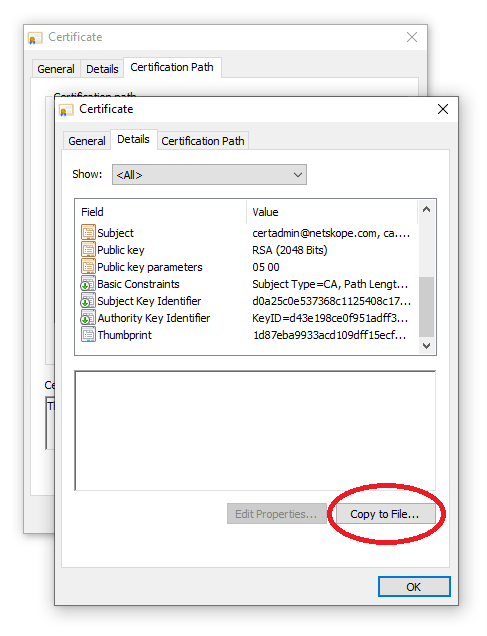487x636 pixels.
Task: Click the certificate icon in front dialog title
Action: click(66, 110)
